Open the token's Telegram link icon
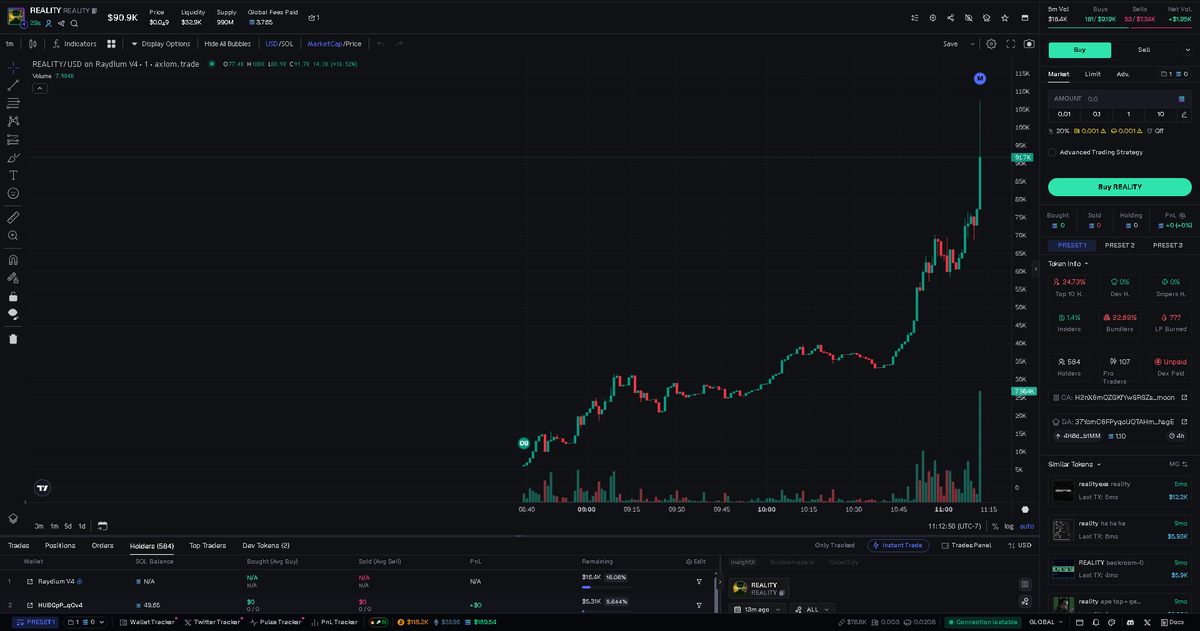 (x=61, y=23)
